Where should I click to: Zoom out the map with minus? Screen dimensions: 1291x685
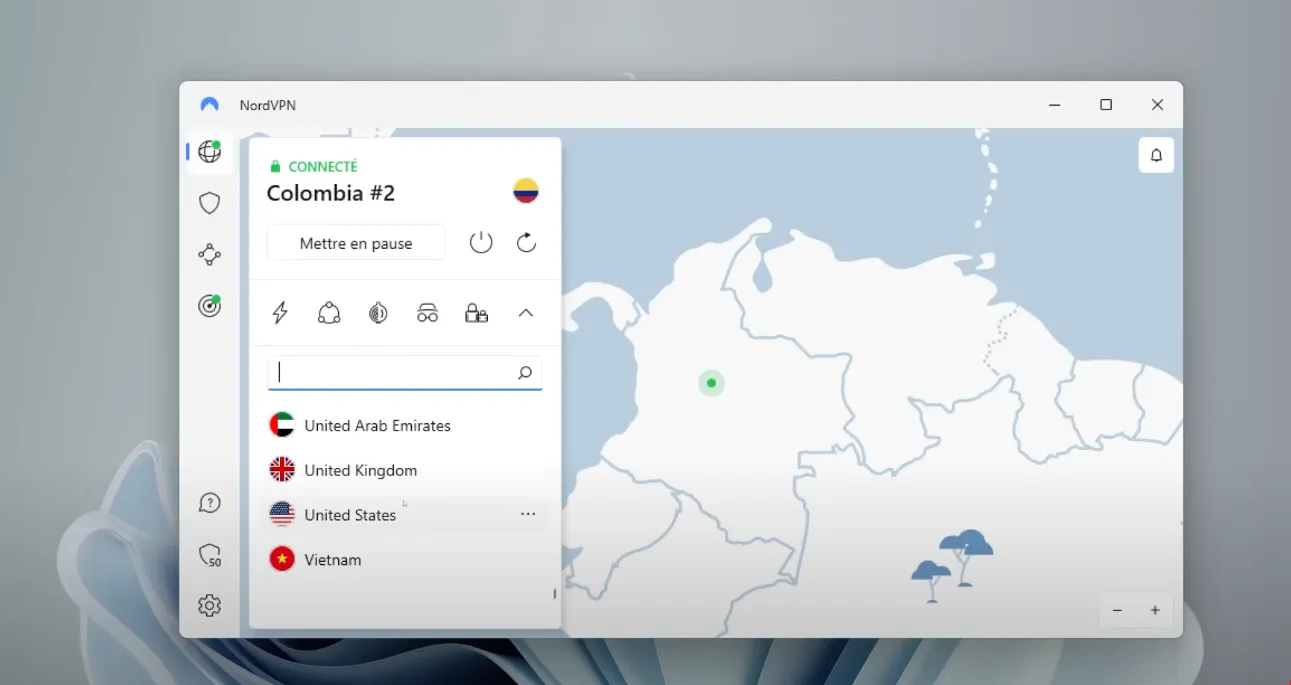[1117, 610]
